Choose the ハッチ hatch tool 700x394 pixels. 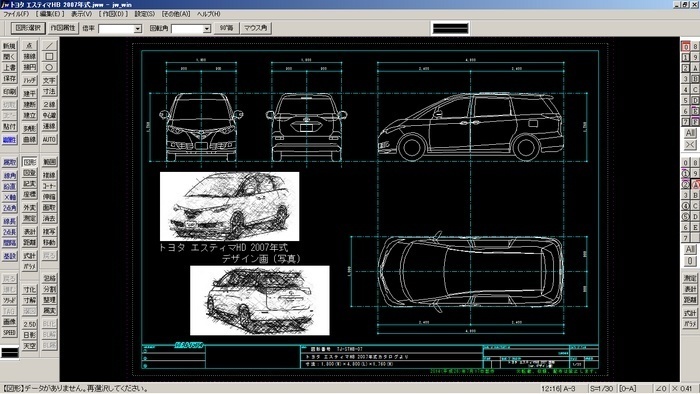click(x=29, y=81)
